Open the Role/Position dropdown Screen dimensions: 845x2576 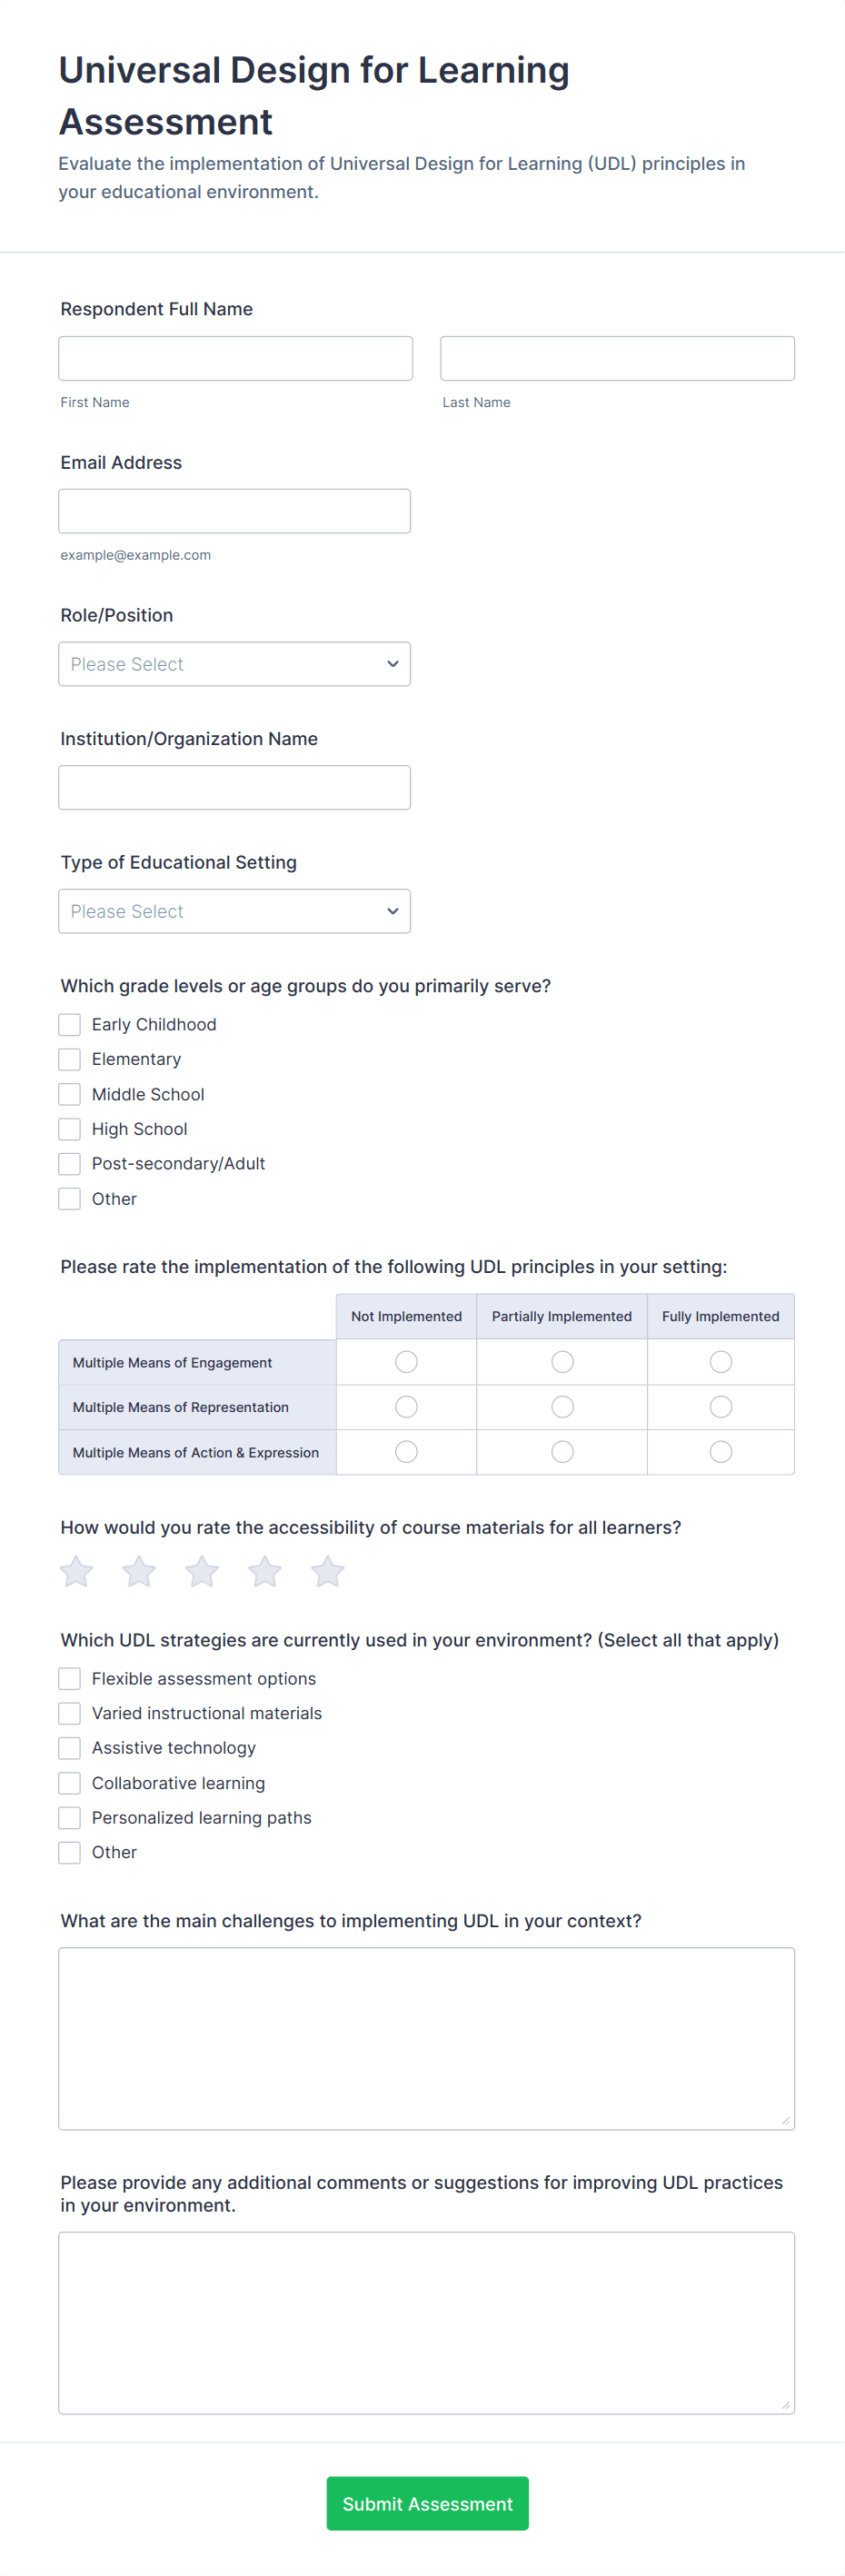[234, 664]
